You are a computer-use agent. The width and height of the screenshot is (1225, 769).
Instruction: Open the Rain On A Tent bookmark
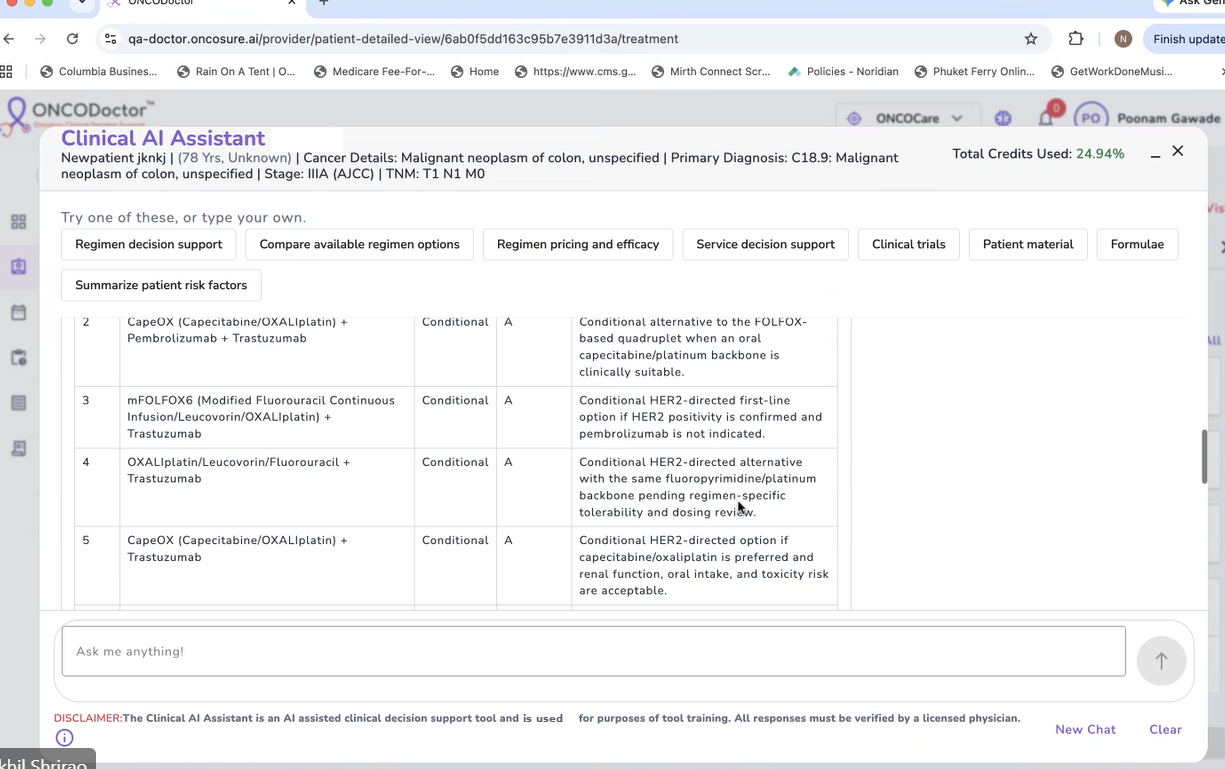point(236,71)
